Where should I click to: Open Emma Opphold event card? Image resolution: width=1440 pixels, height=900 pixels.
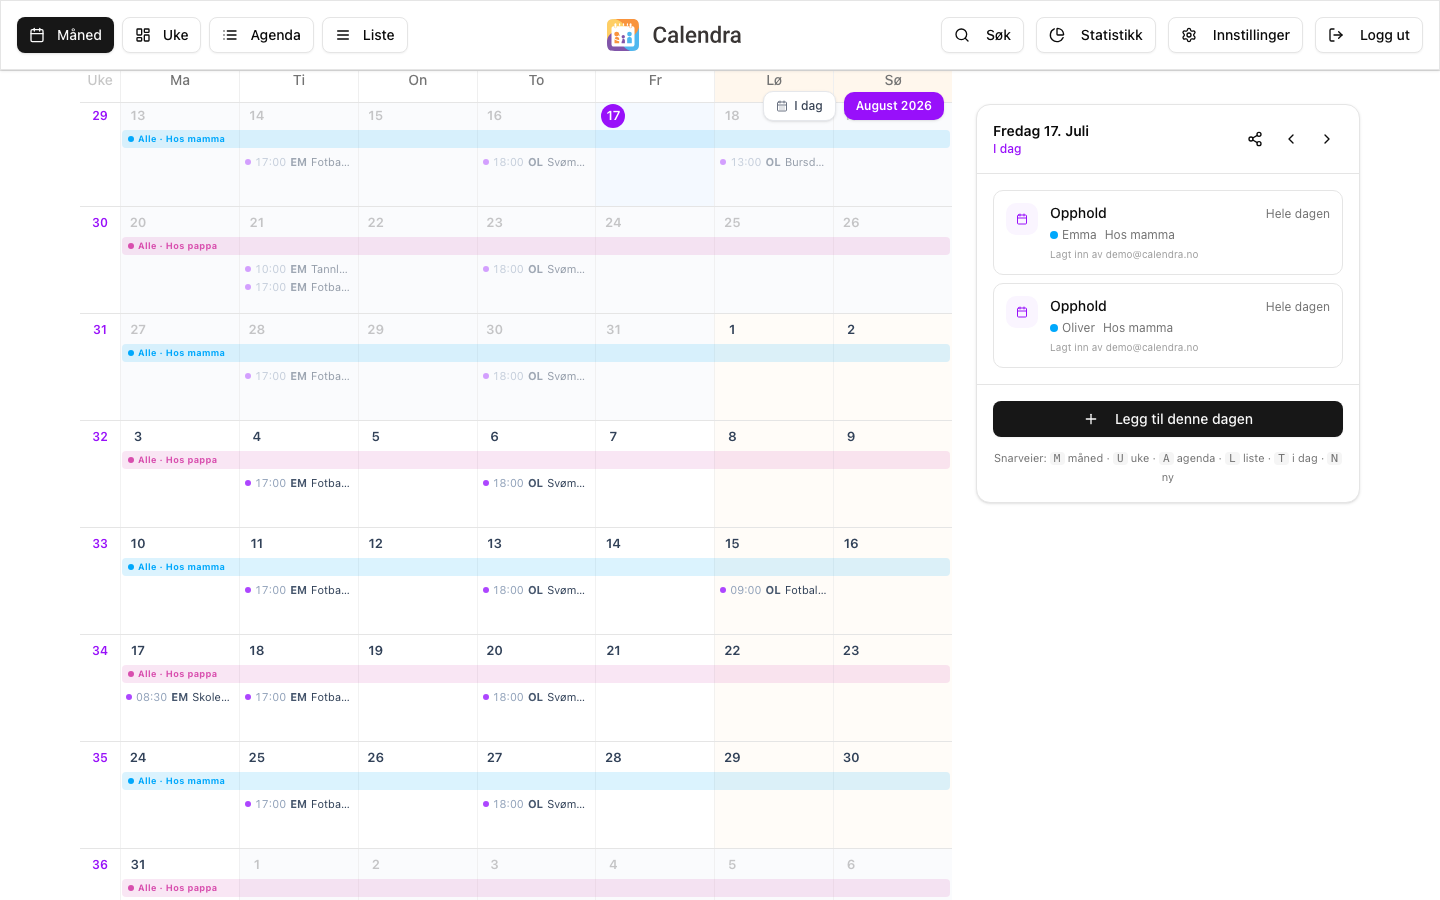coord(1168,232)
